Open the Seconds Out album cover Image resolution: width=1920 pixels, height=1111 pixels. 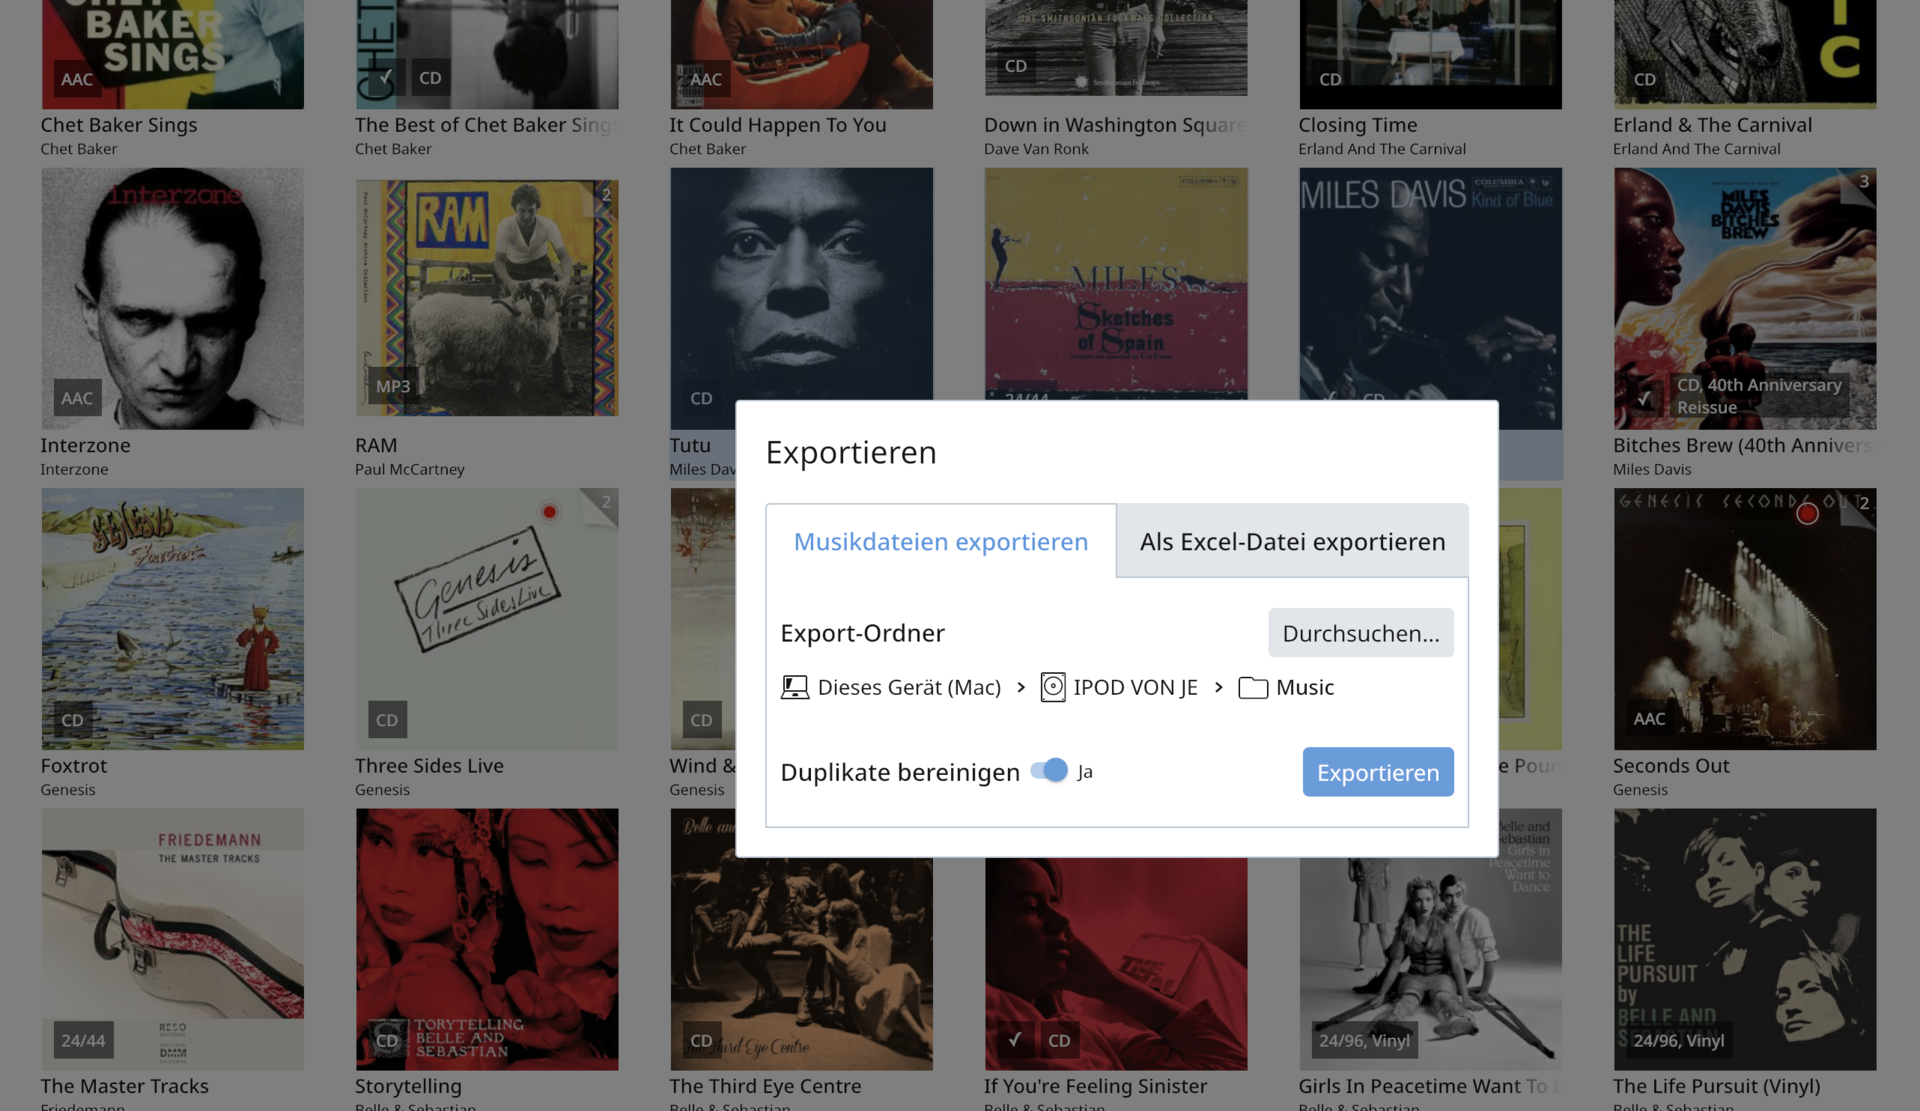[x=1744, y=619]
